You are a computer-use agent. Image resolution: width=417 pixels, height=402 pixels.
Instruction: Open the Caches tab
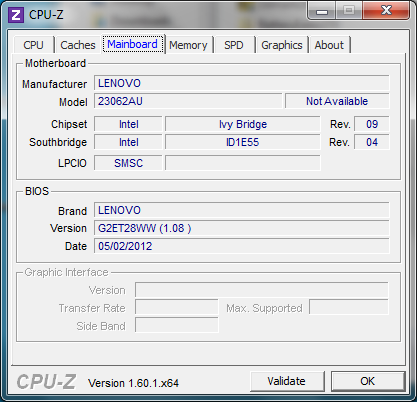pos(78,45)
